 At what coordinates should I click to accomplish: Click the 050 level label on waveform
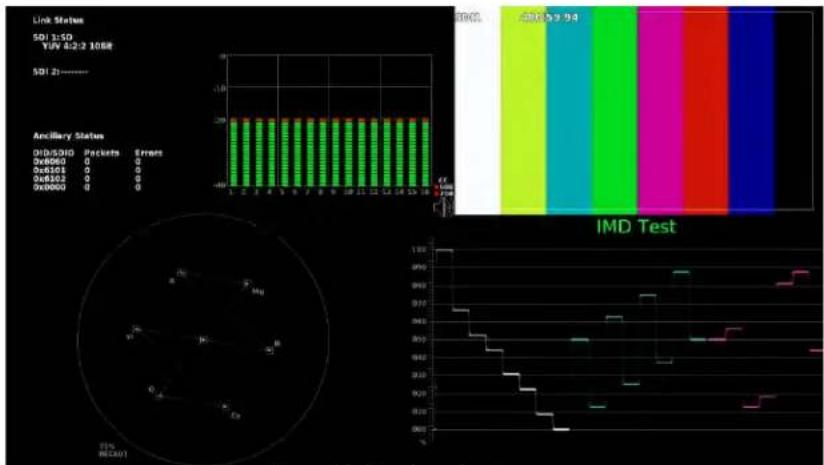click(x=419, y=339)
